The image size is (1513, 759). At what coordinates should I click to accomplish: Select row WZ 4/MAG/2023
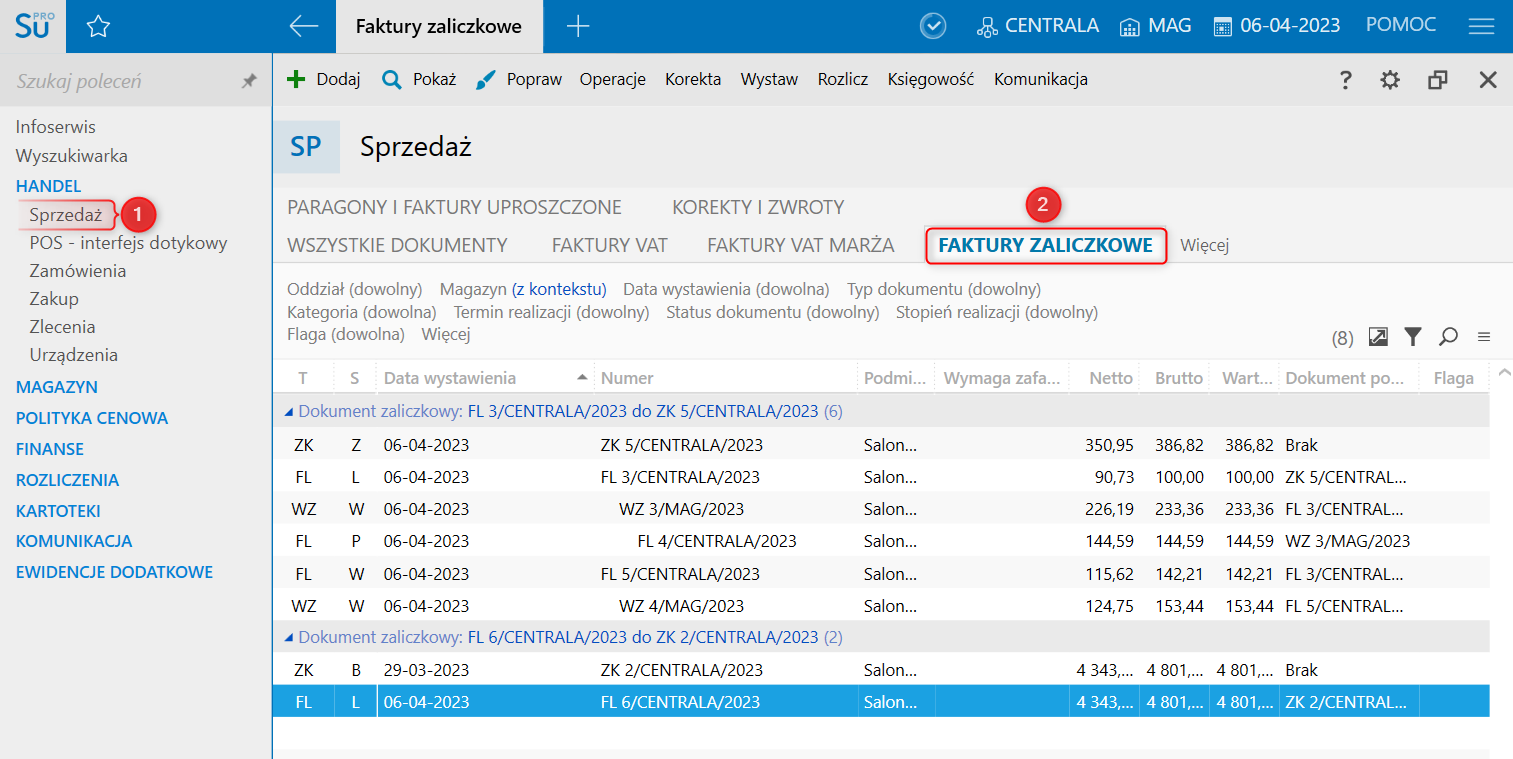click(881, 606)
